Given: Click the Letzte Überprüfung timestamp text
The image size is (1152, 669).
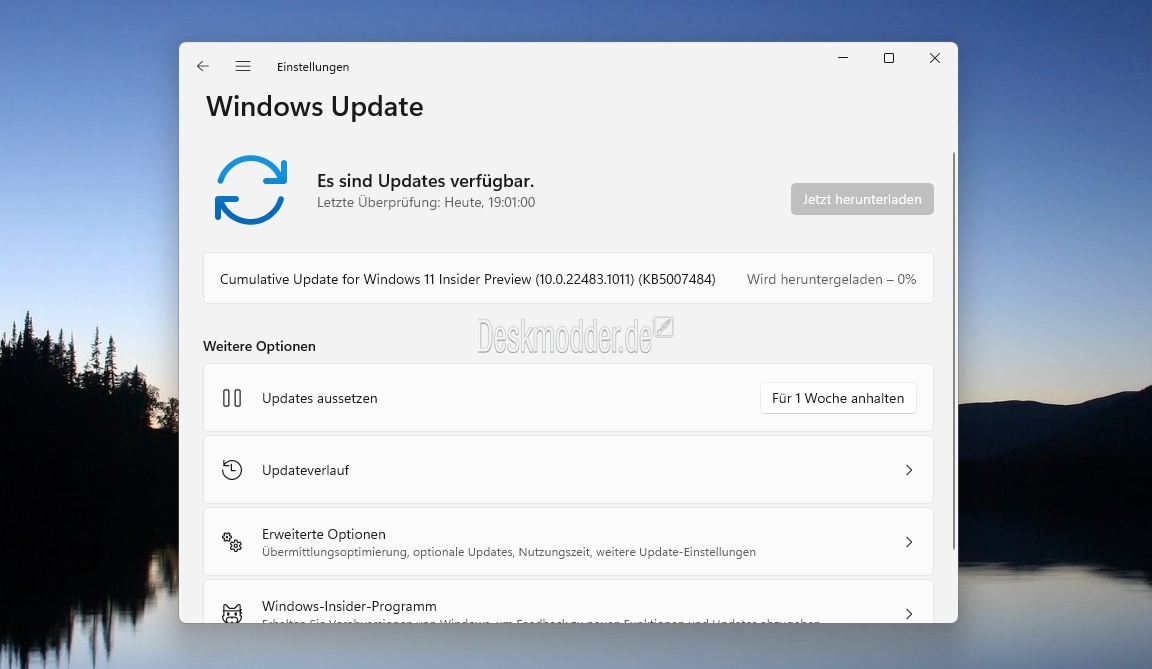Looking at the screenshot, I should coord(426,202).
